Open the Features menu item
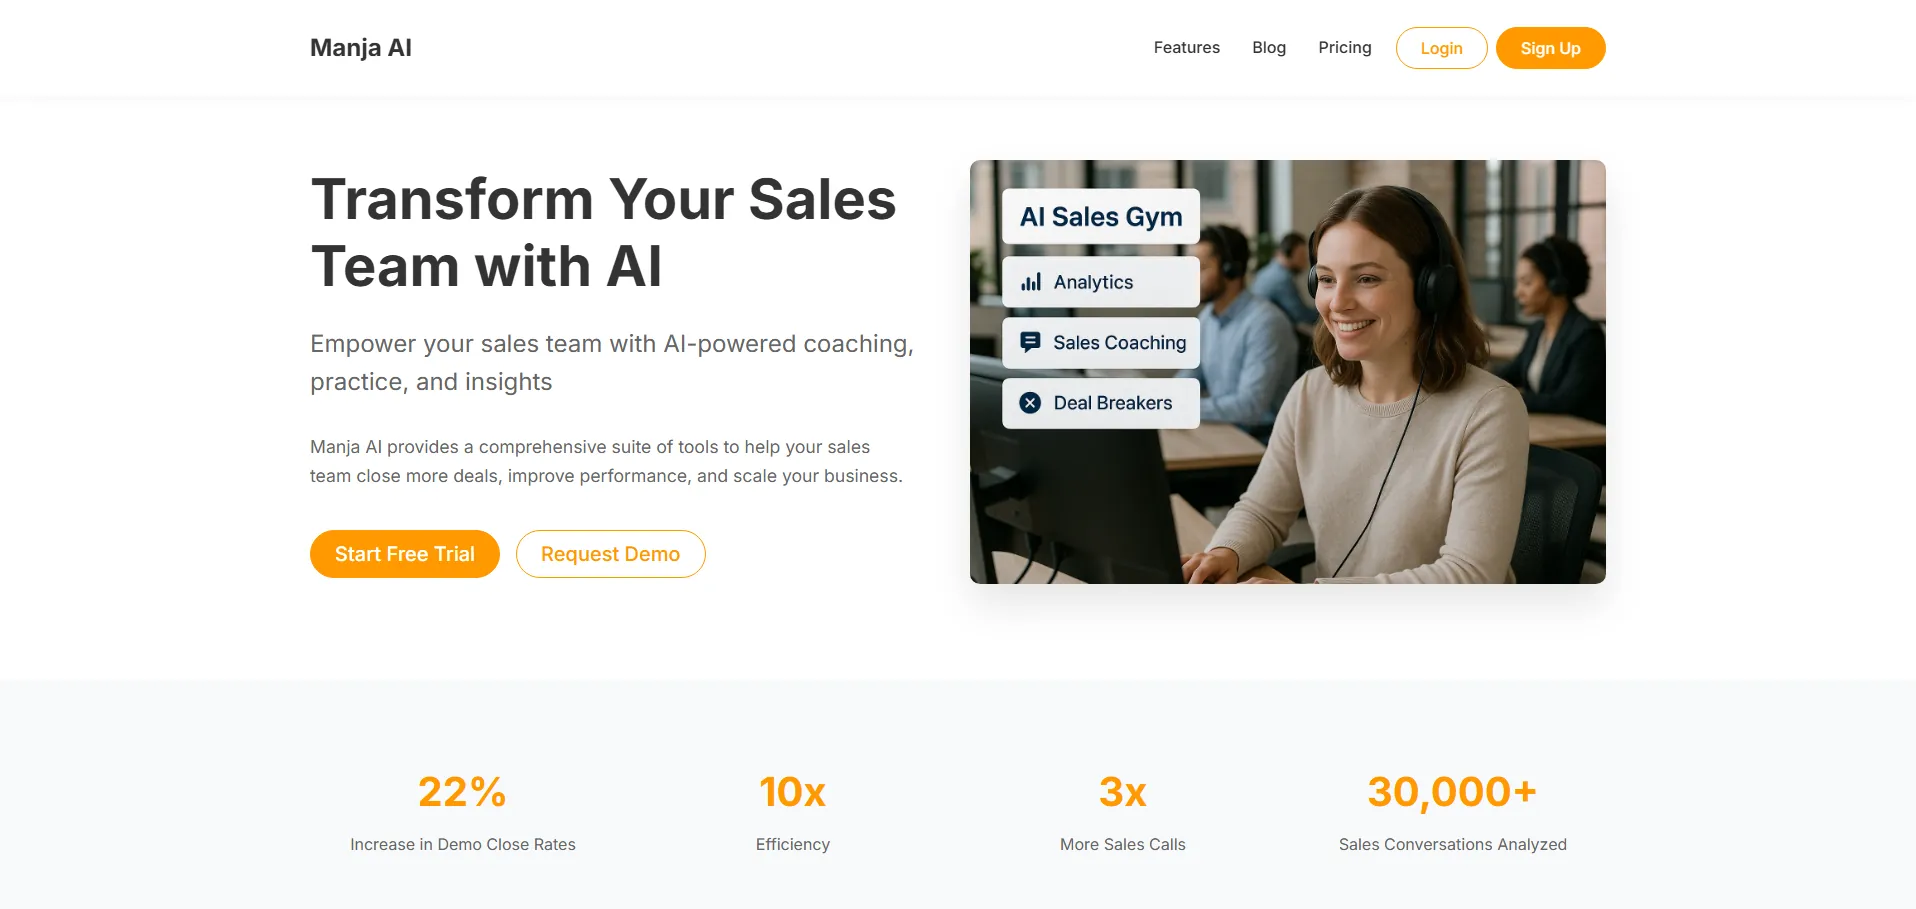This screenshot has height=909, width=1916. click(x=1186, y=47)
